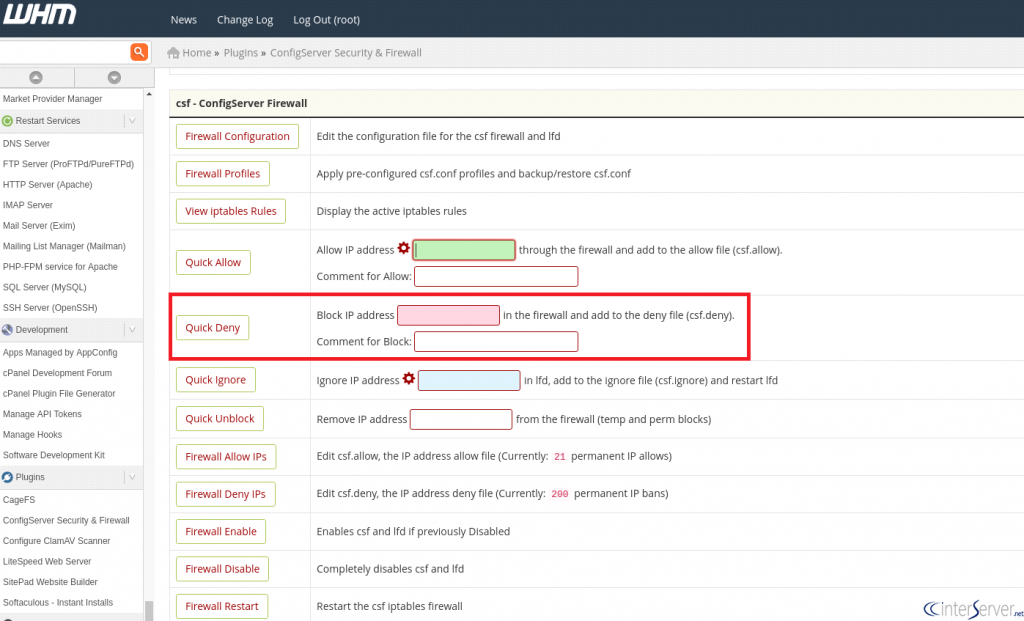Click the Quick Deny button
Screen dimensions: 1024x621
click(x=212, y=328)
